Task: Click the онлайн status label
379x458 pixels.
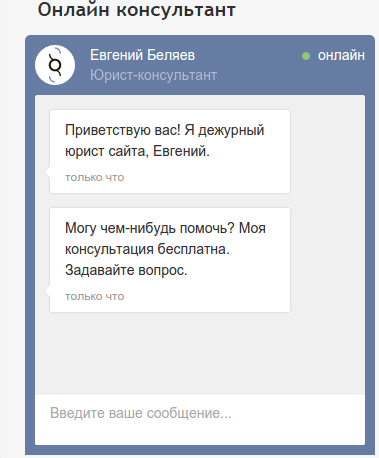Action: (x=341, y=55)
